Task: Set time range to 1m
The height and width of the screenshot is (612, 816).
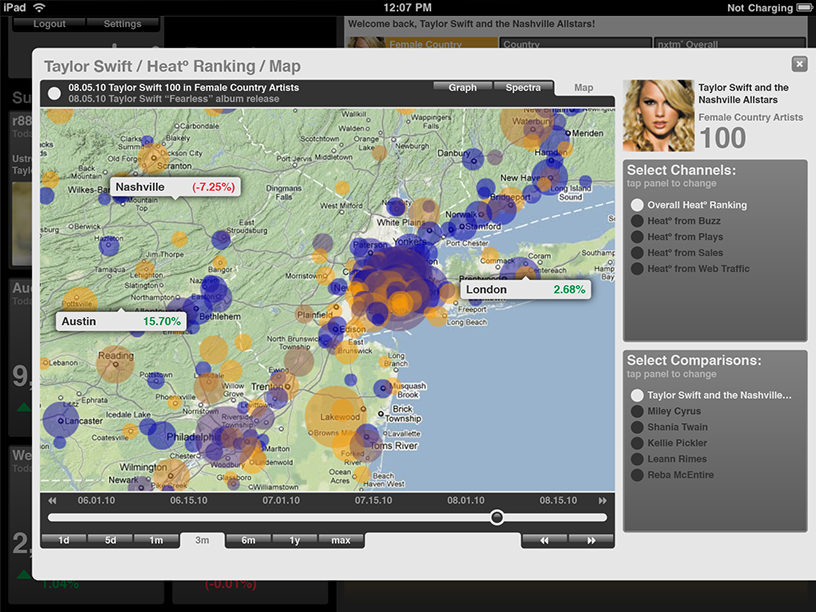Action: point(156,540)
